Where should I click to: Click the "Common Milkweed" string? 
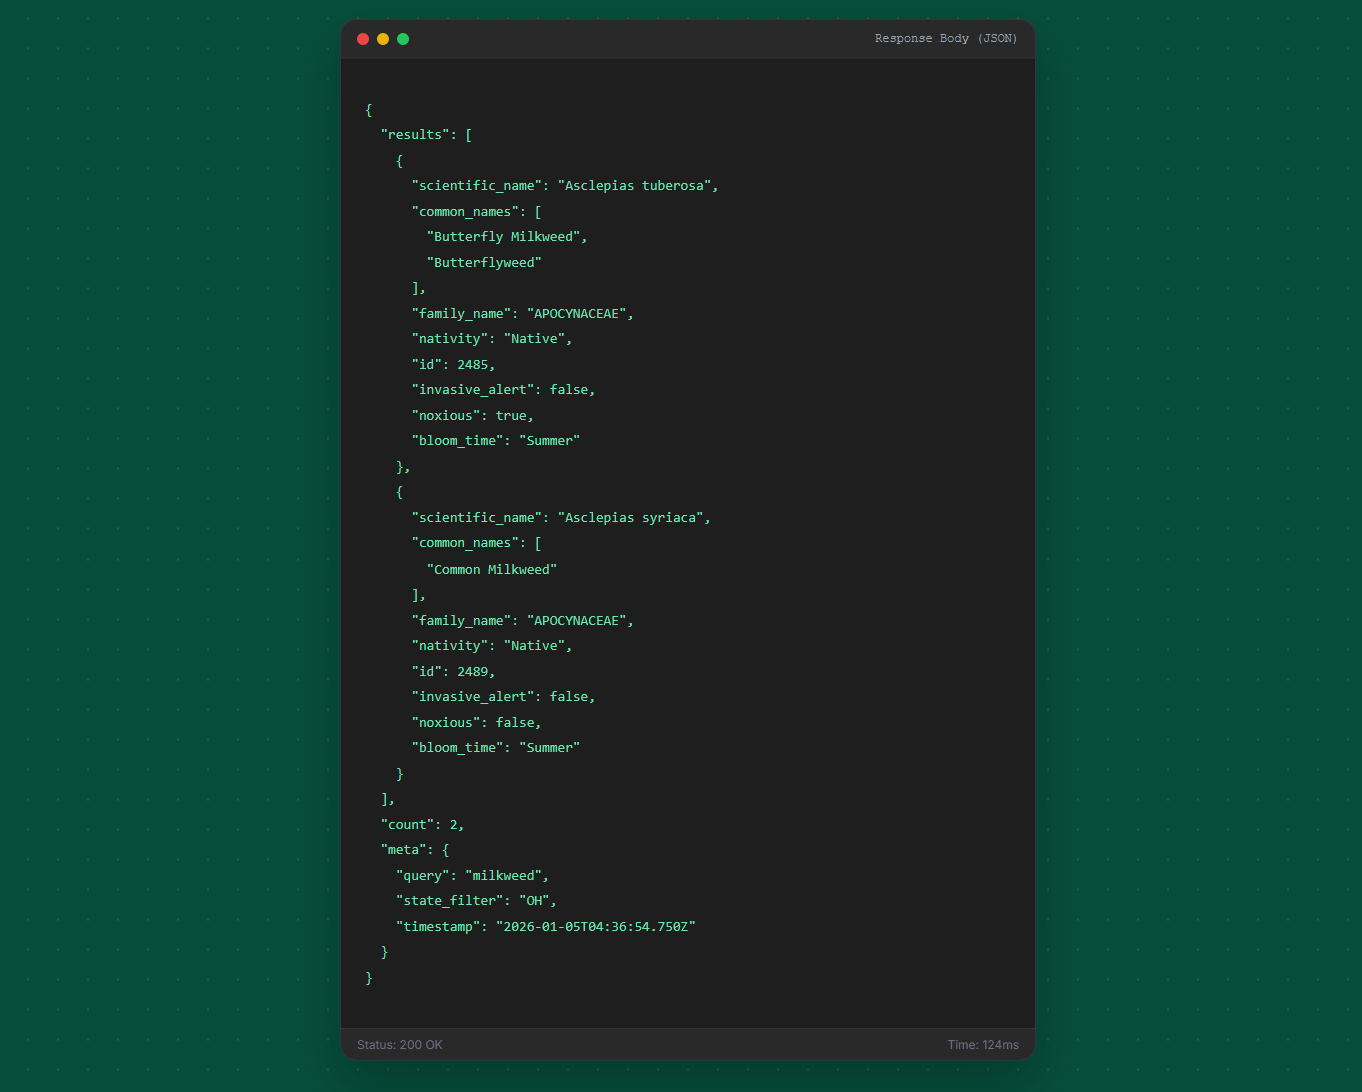(492, 570)
